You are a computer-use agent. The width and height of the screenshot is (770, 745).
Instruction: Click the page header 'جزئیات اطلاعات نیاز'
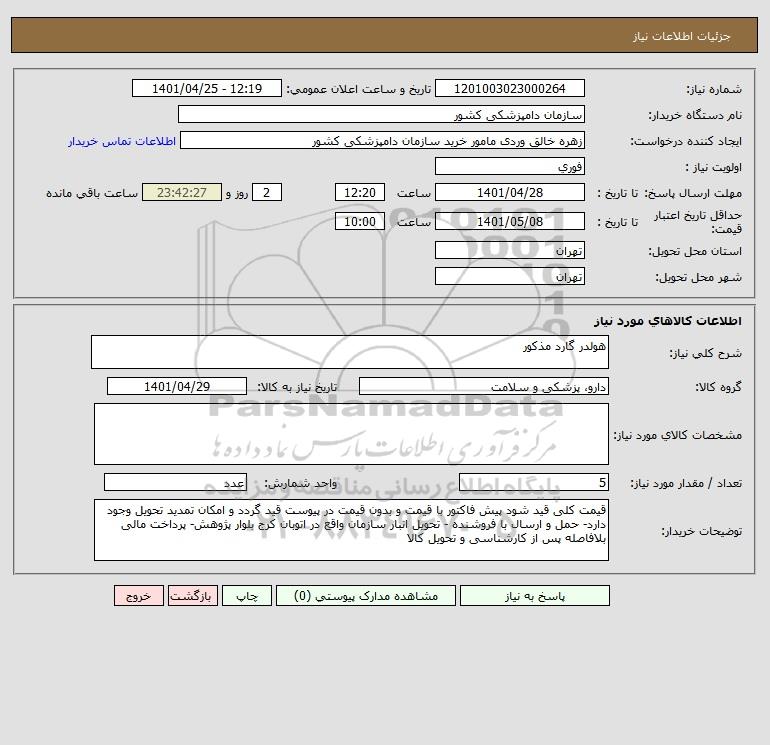(682, 36)
